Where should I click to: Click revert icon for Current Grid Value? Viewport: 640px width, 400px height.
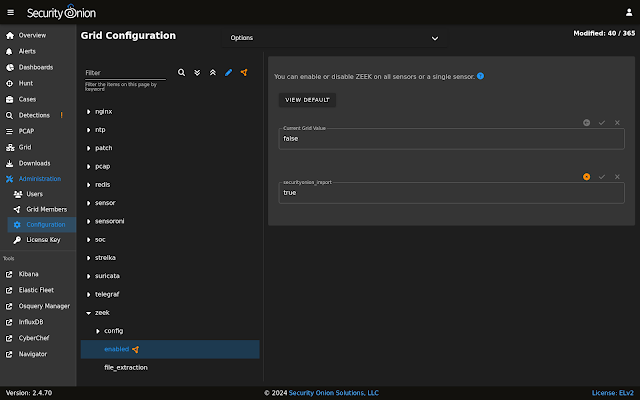click(x=586, y=122)
